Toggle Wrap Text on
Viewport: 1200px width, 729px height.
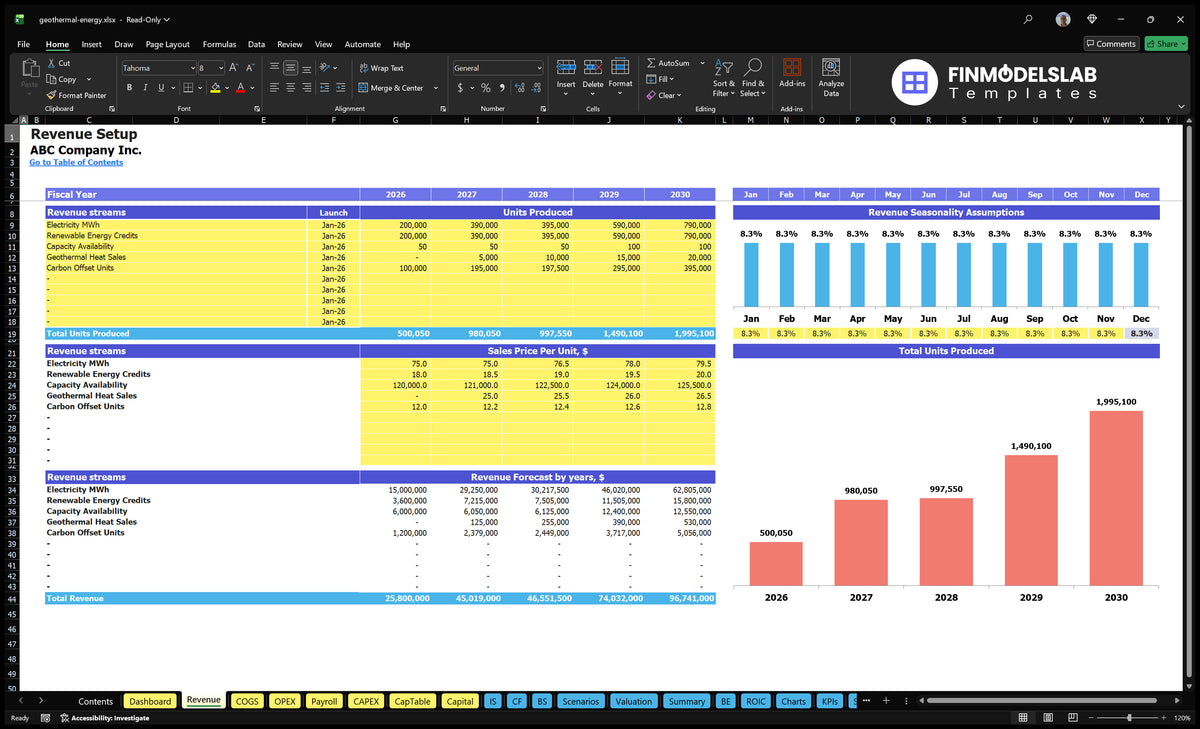click(x=380, y=68)
